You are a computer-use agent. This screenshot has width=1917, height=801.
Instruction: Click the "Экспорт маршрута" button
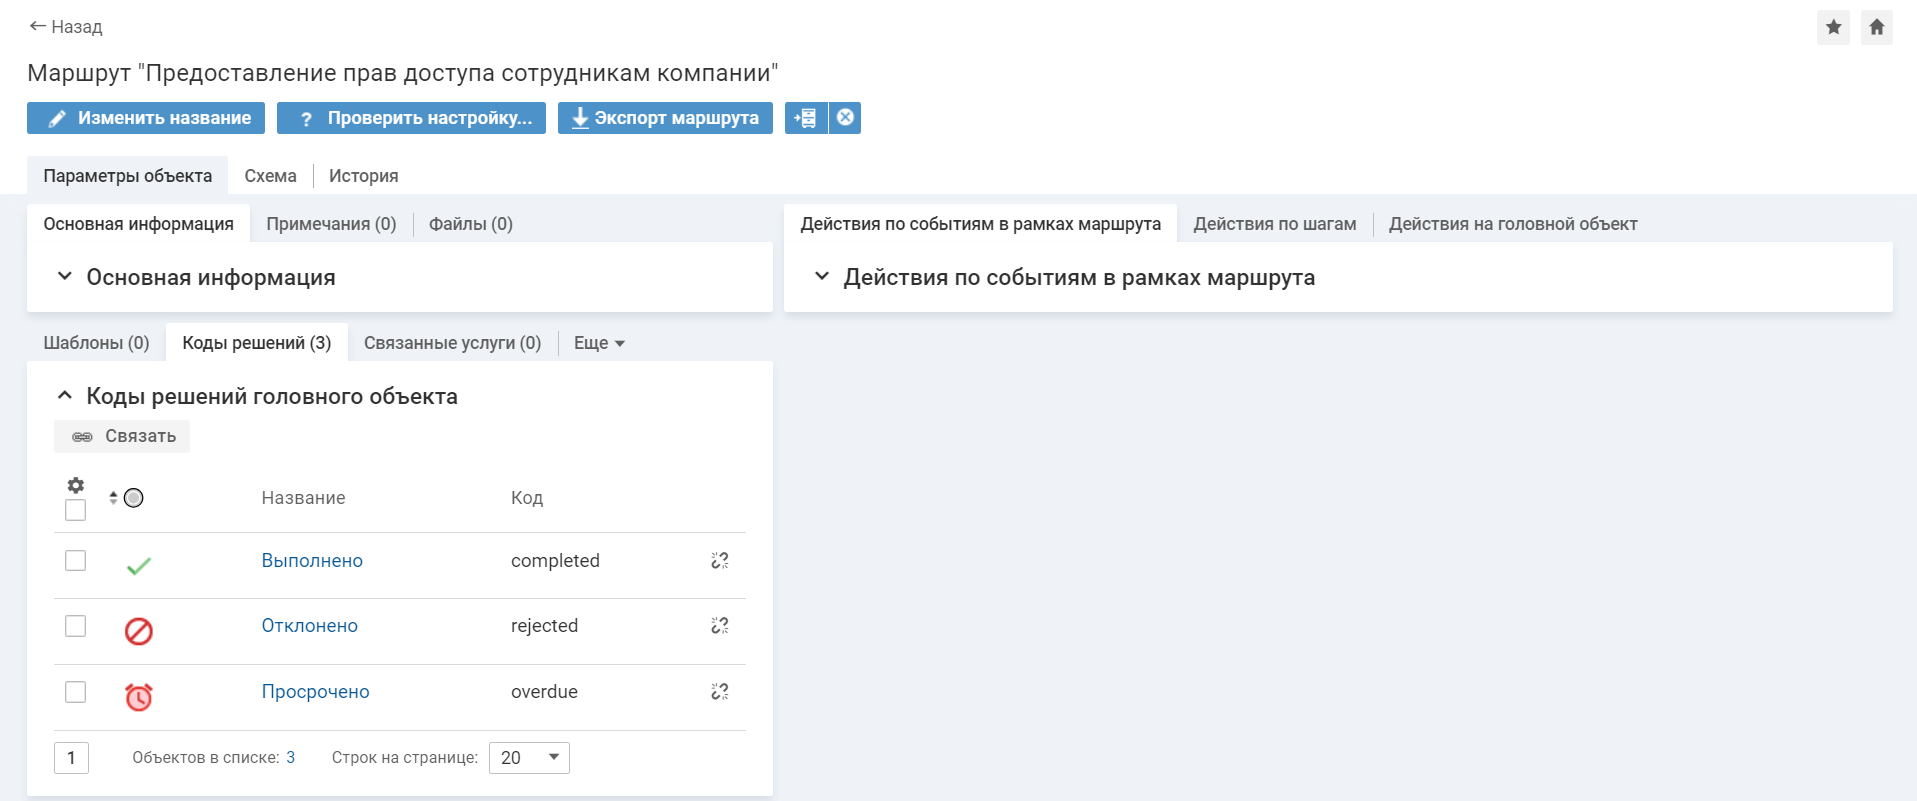click(665, 118)
